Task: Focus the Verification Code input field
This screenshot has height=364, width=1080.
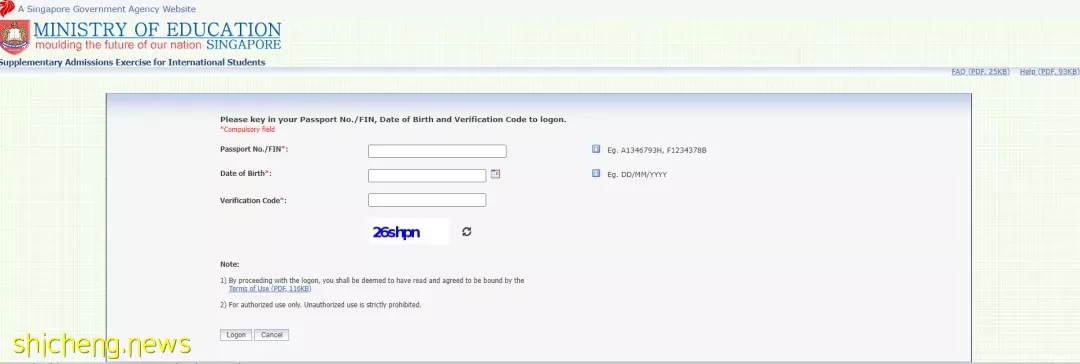Action: click(x=427, y=200)
